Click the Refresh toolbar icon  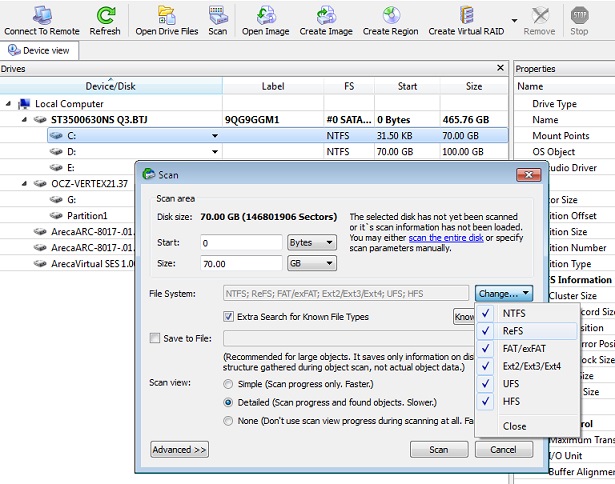click(x=105, y=15)
